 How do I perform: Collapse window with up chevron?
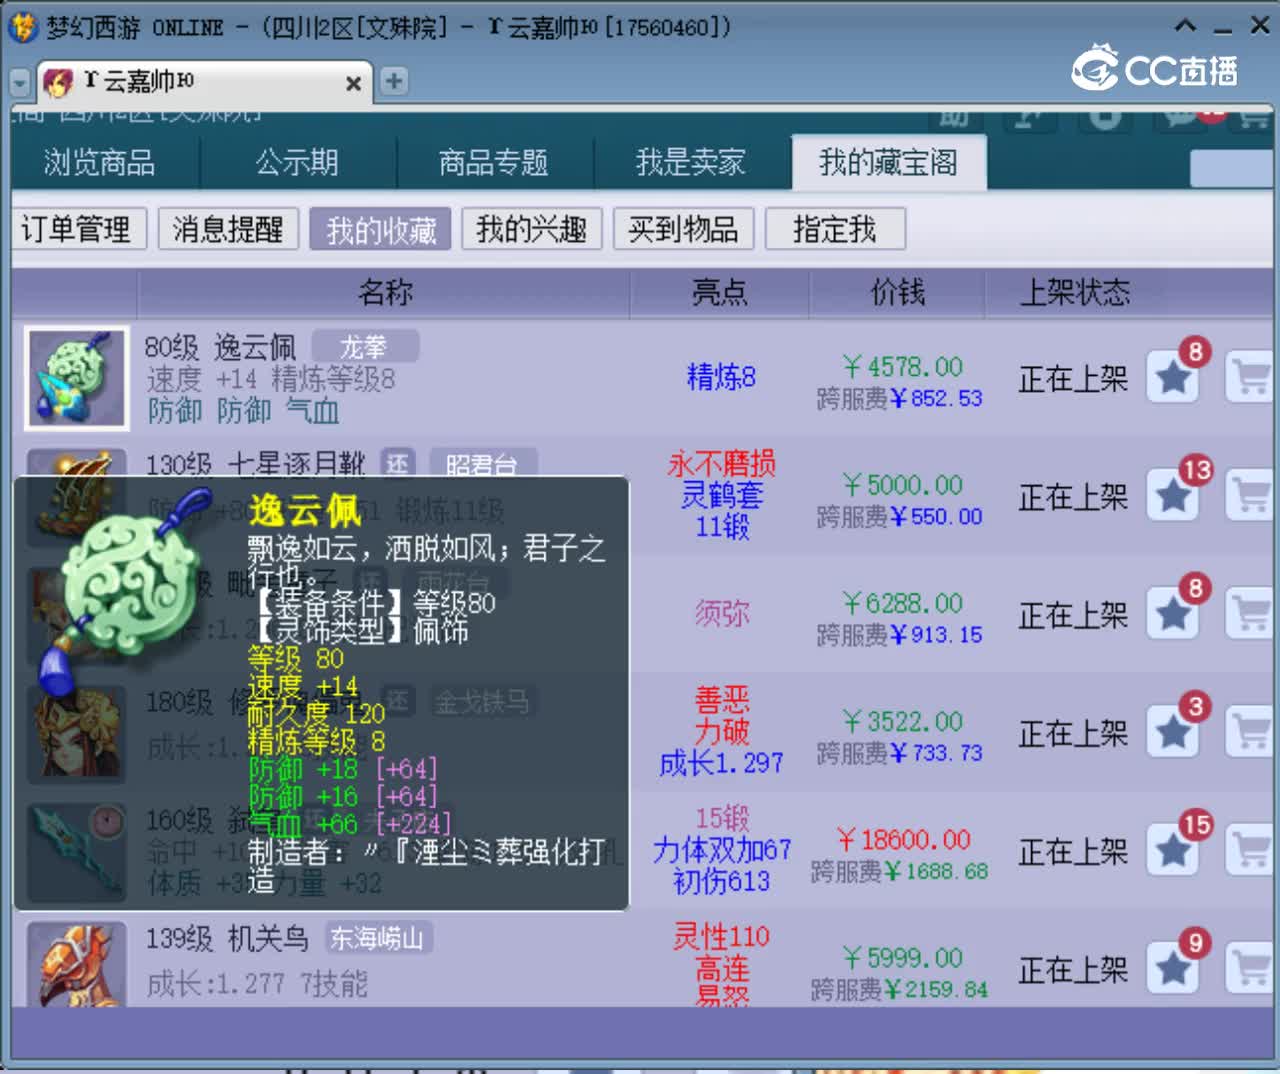tap(1185, 26)
